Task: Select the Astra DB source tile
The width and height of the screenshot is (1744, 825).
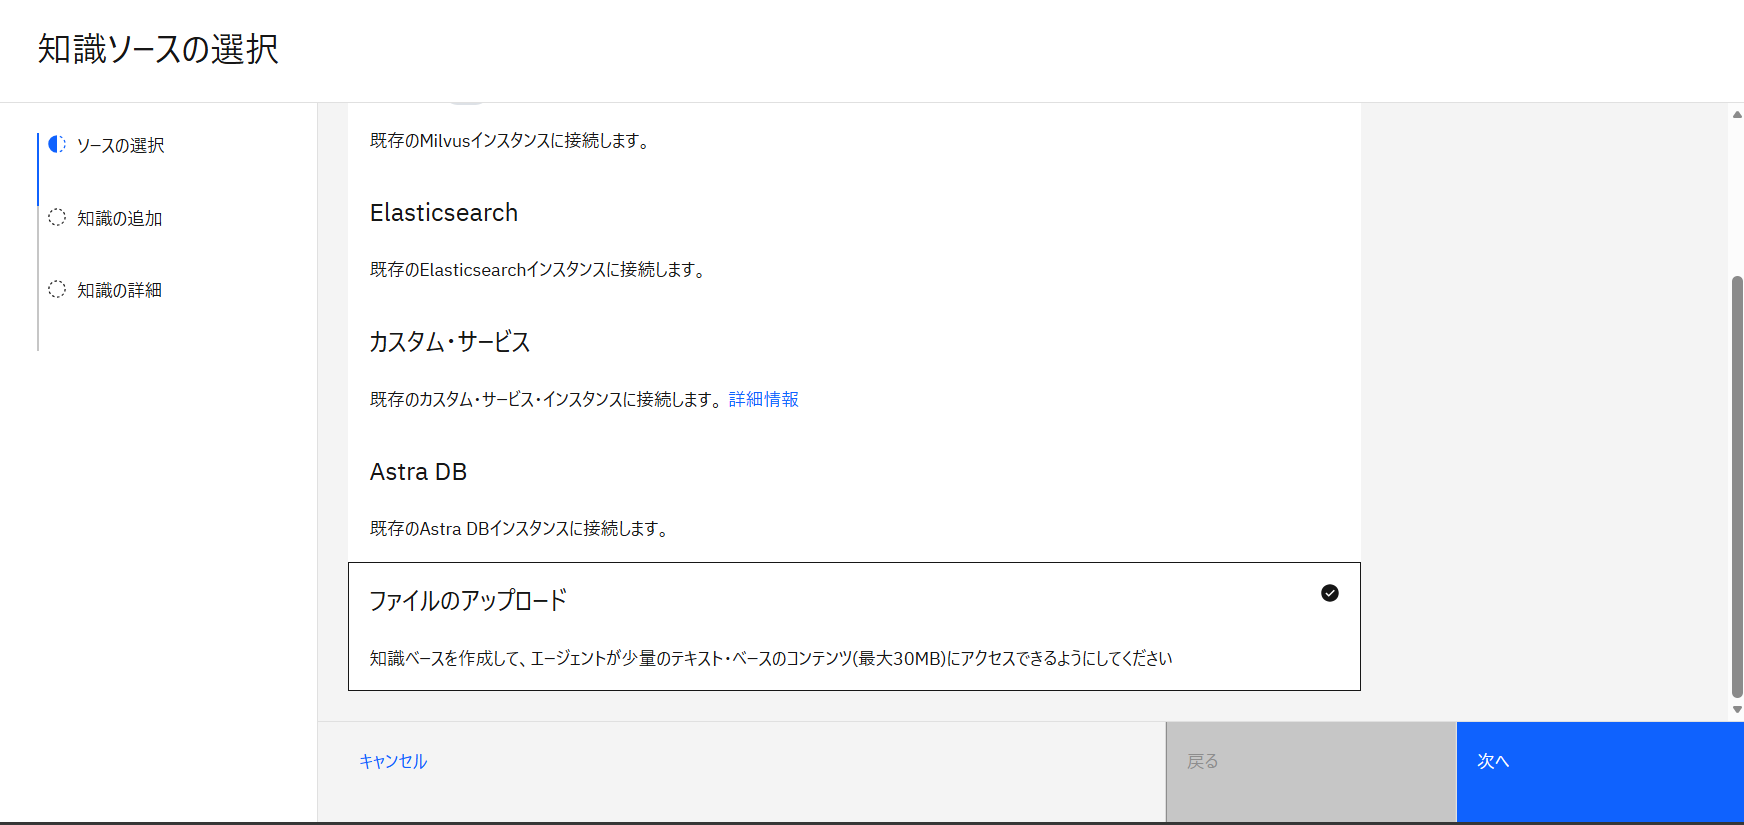Action: [x=853, y=498]
